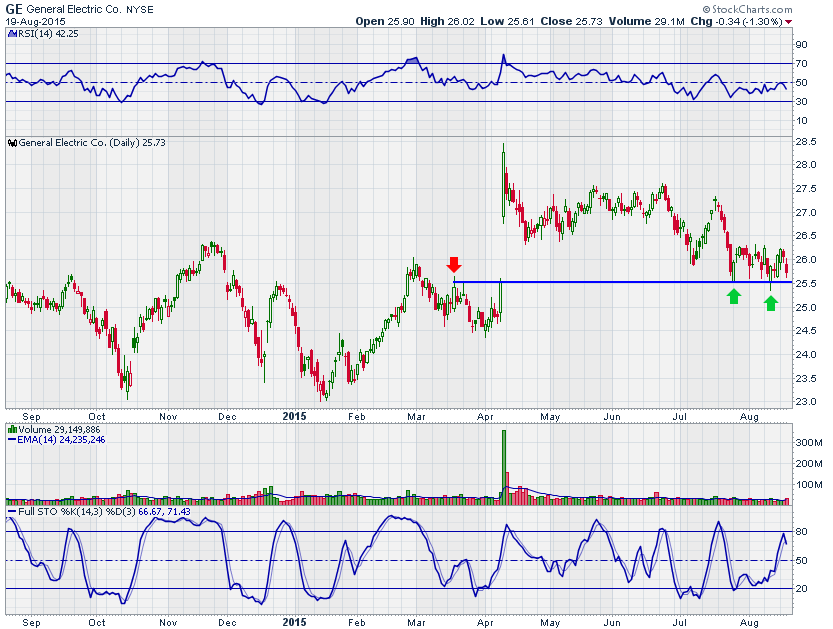Viewport: 833px width, 629px height.
Task: Select the 19-Aug-2015 date text
Action: pyautogui.click(x=36, y=22)
